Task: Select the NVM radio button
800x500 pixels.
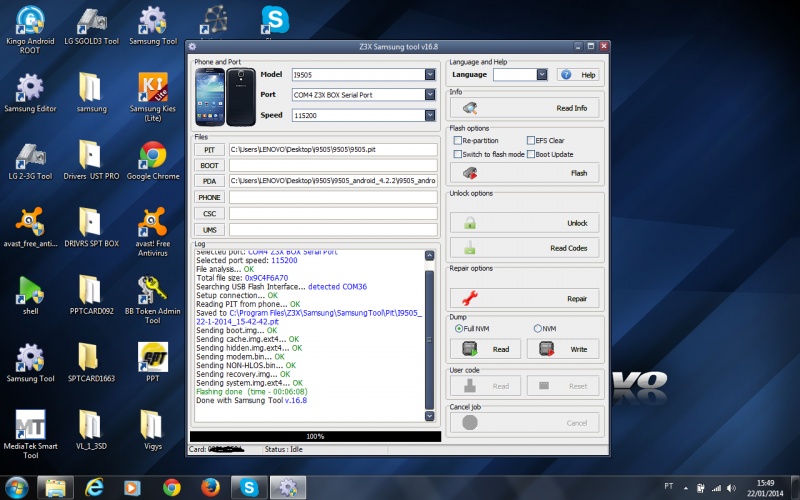Action: [x=537, y=329]
